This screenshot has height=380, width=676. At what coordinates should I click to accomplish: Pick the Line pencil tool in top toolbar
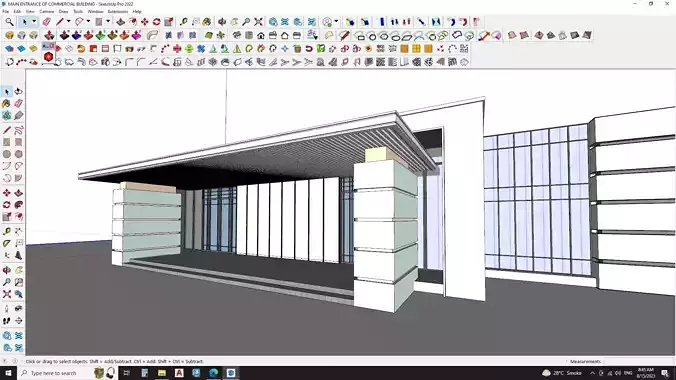point(59,22)
